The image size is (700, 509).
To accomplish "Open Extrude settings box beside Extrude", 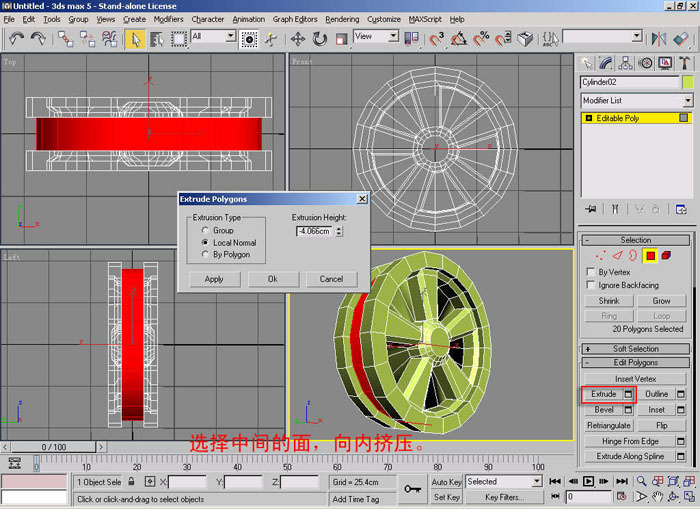I will point(629,394).
